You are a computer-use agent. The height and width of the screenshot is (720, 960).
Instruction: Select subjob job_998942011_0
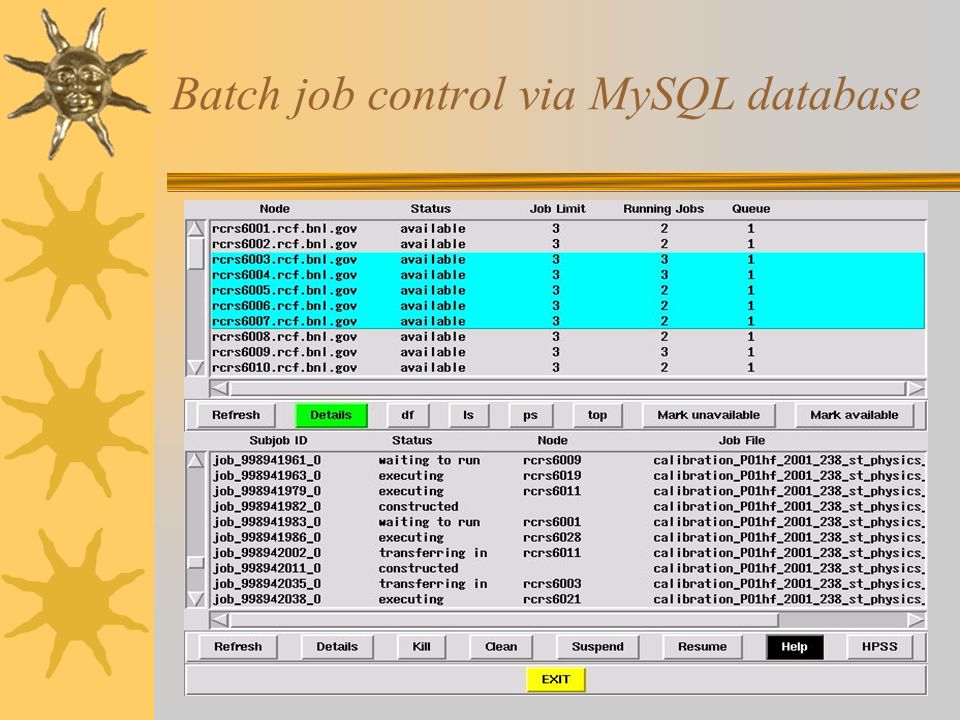[567, 568]
